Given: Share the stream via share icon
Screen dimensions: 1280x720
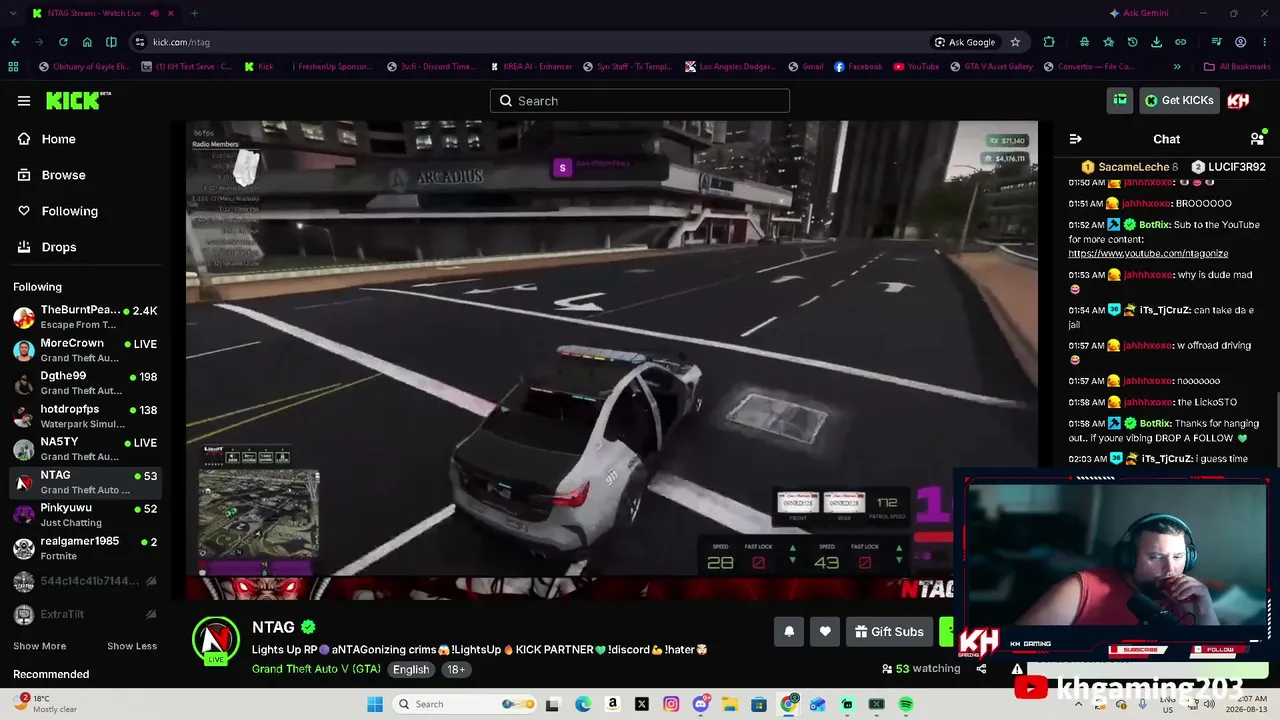Looking at the screenshot, I should coord(981,669).
